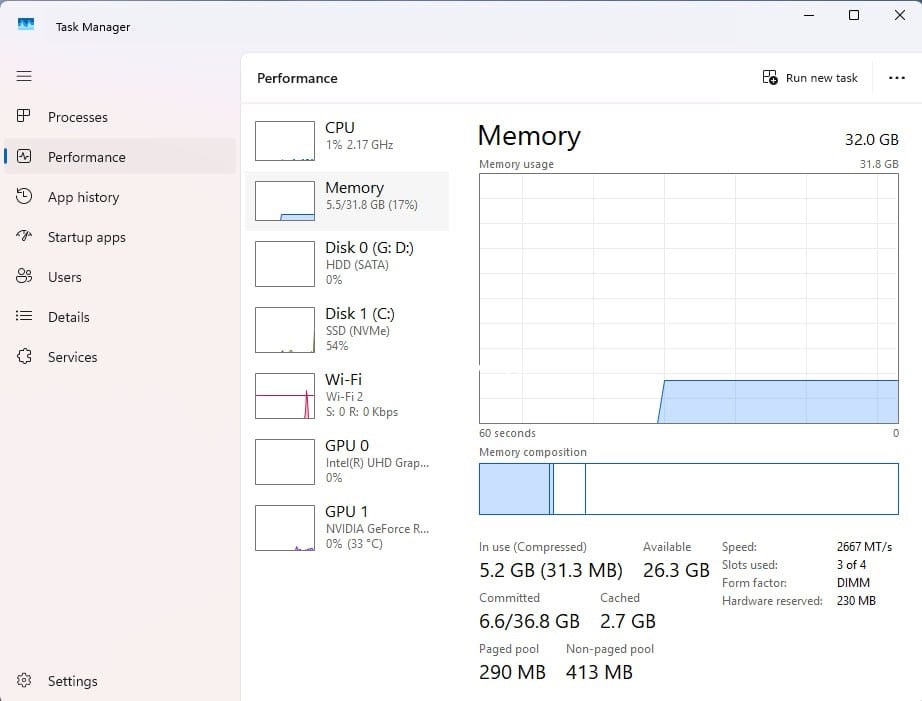Click the Memory composition bar
Screen dimensions: 922x701
click(688, 489)
